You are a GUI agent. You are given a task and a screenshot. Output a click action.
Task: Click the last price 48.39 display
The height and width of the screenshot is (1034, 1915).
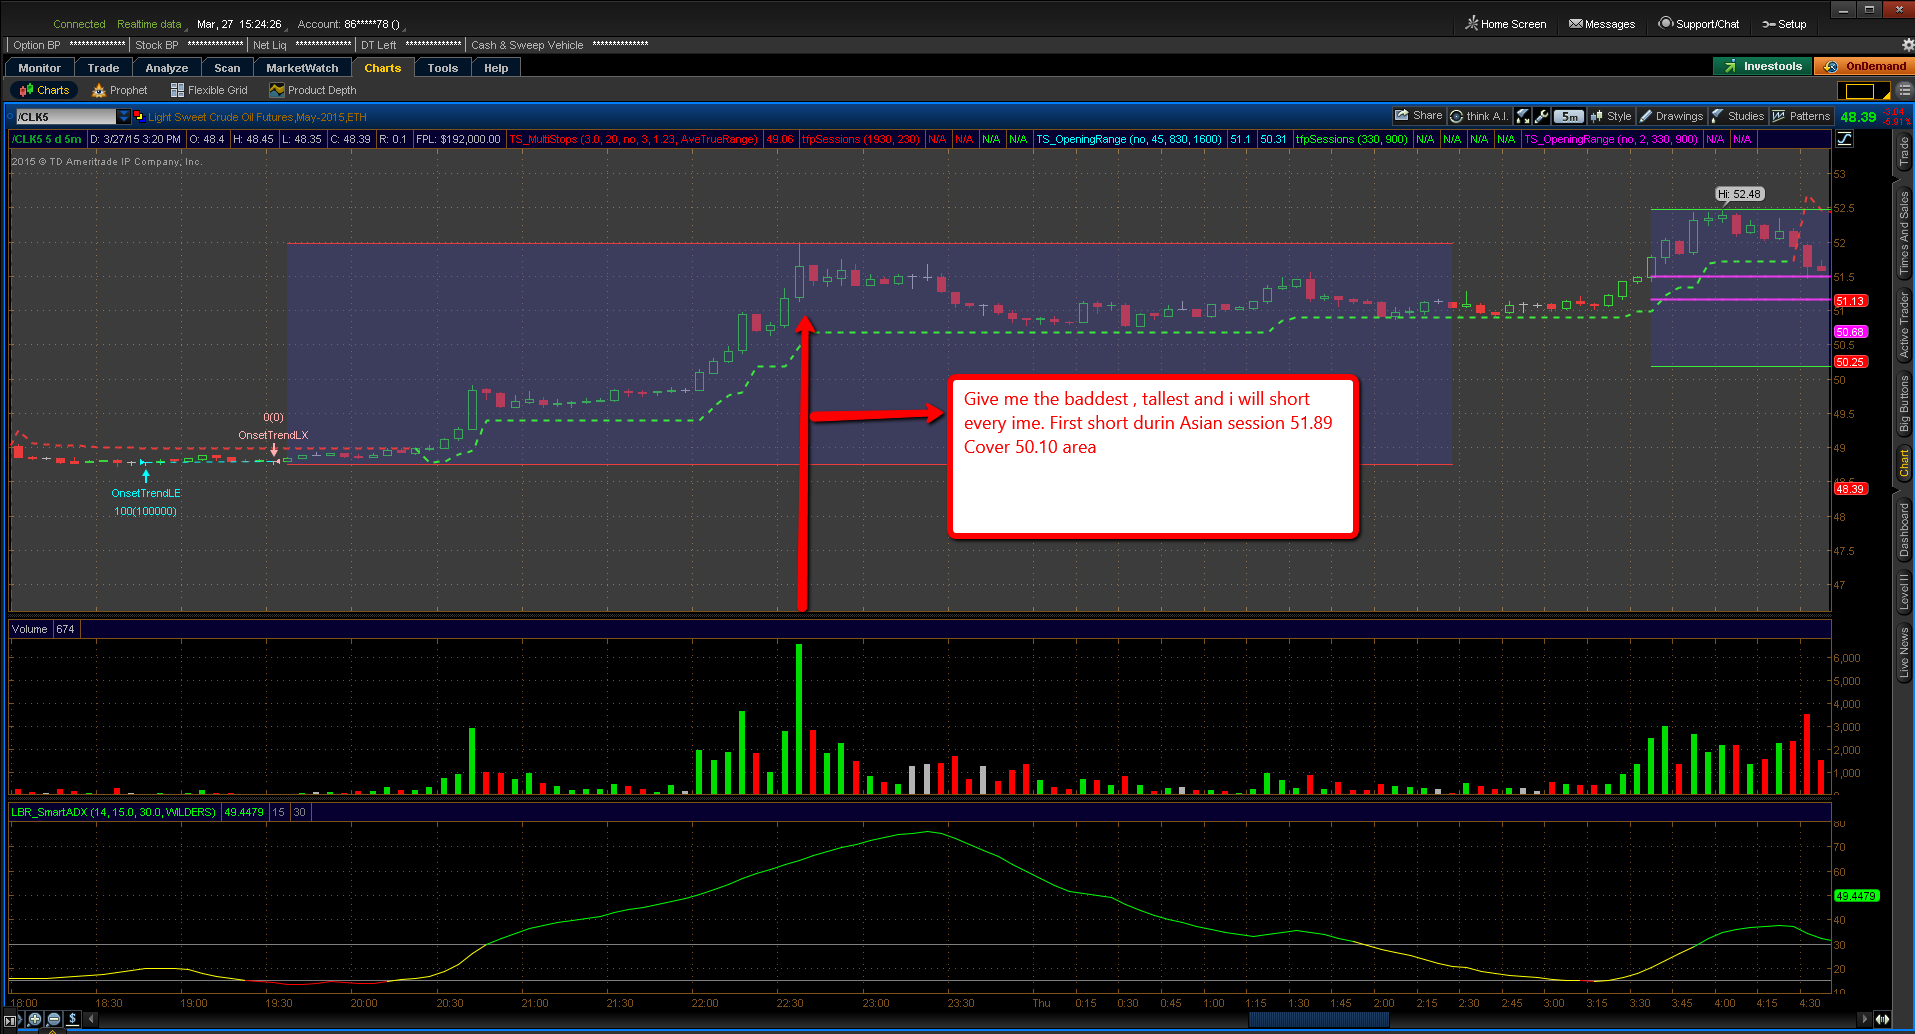(x=1859, y=117)
